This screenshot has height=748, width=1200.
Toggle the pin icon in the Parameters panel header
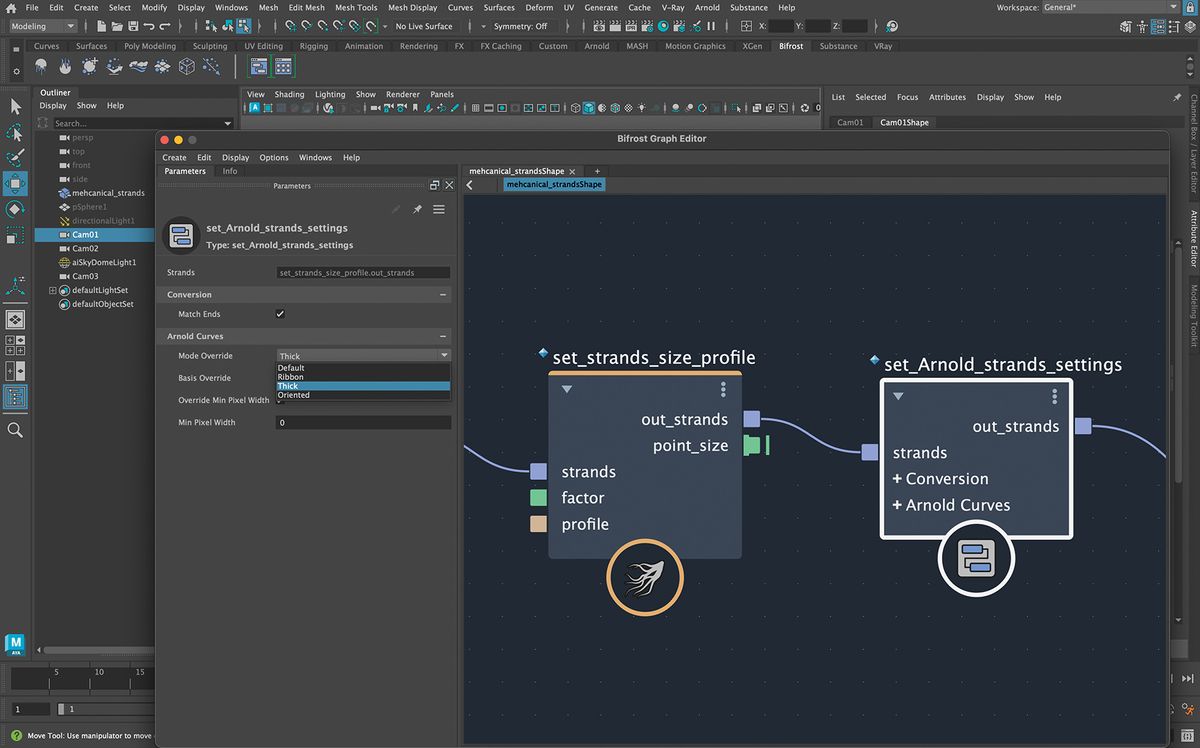[417, 210]
